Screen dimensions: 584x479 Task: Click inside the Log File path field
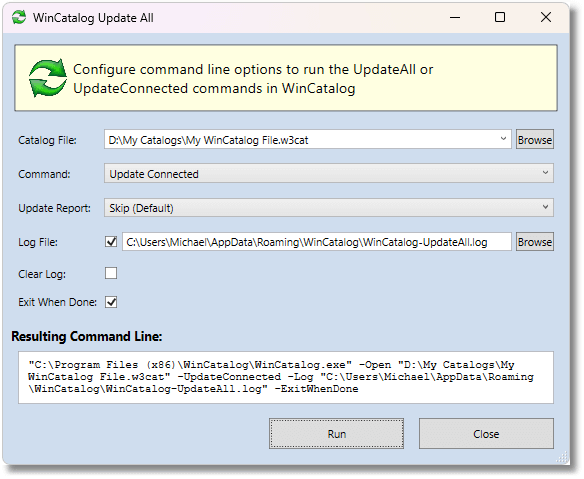coord(317,242)
